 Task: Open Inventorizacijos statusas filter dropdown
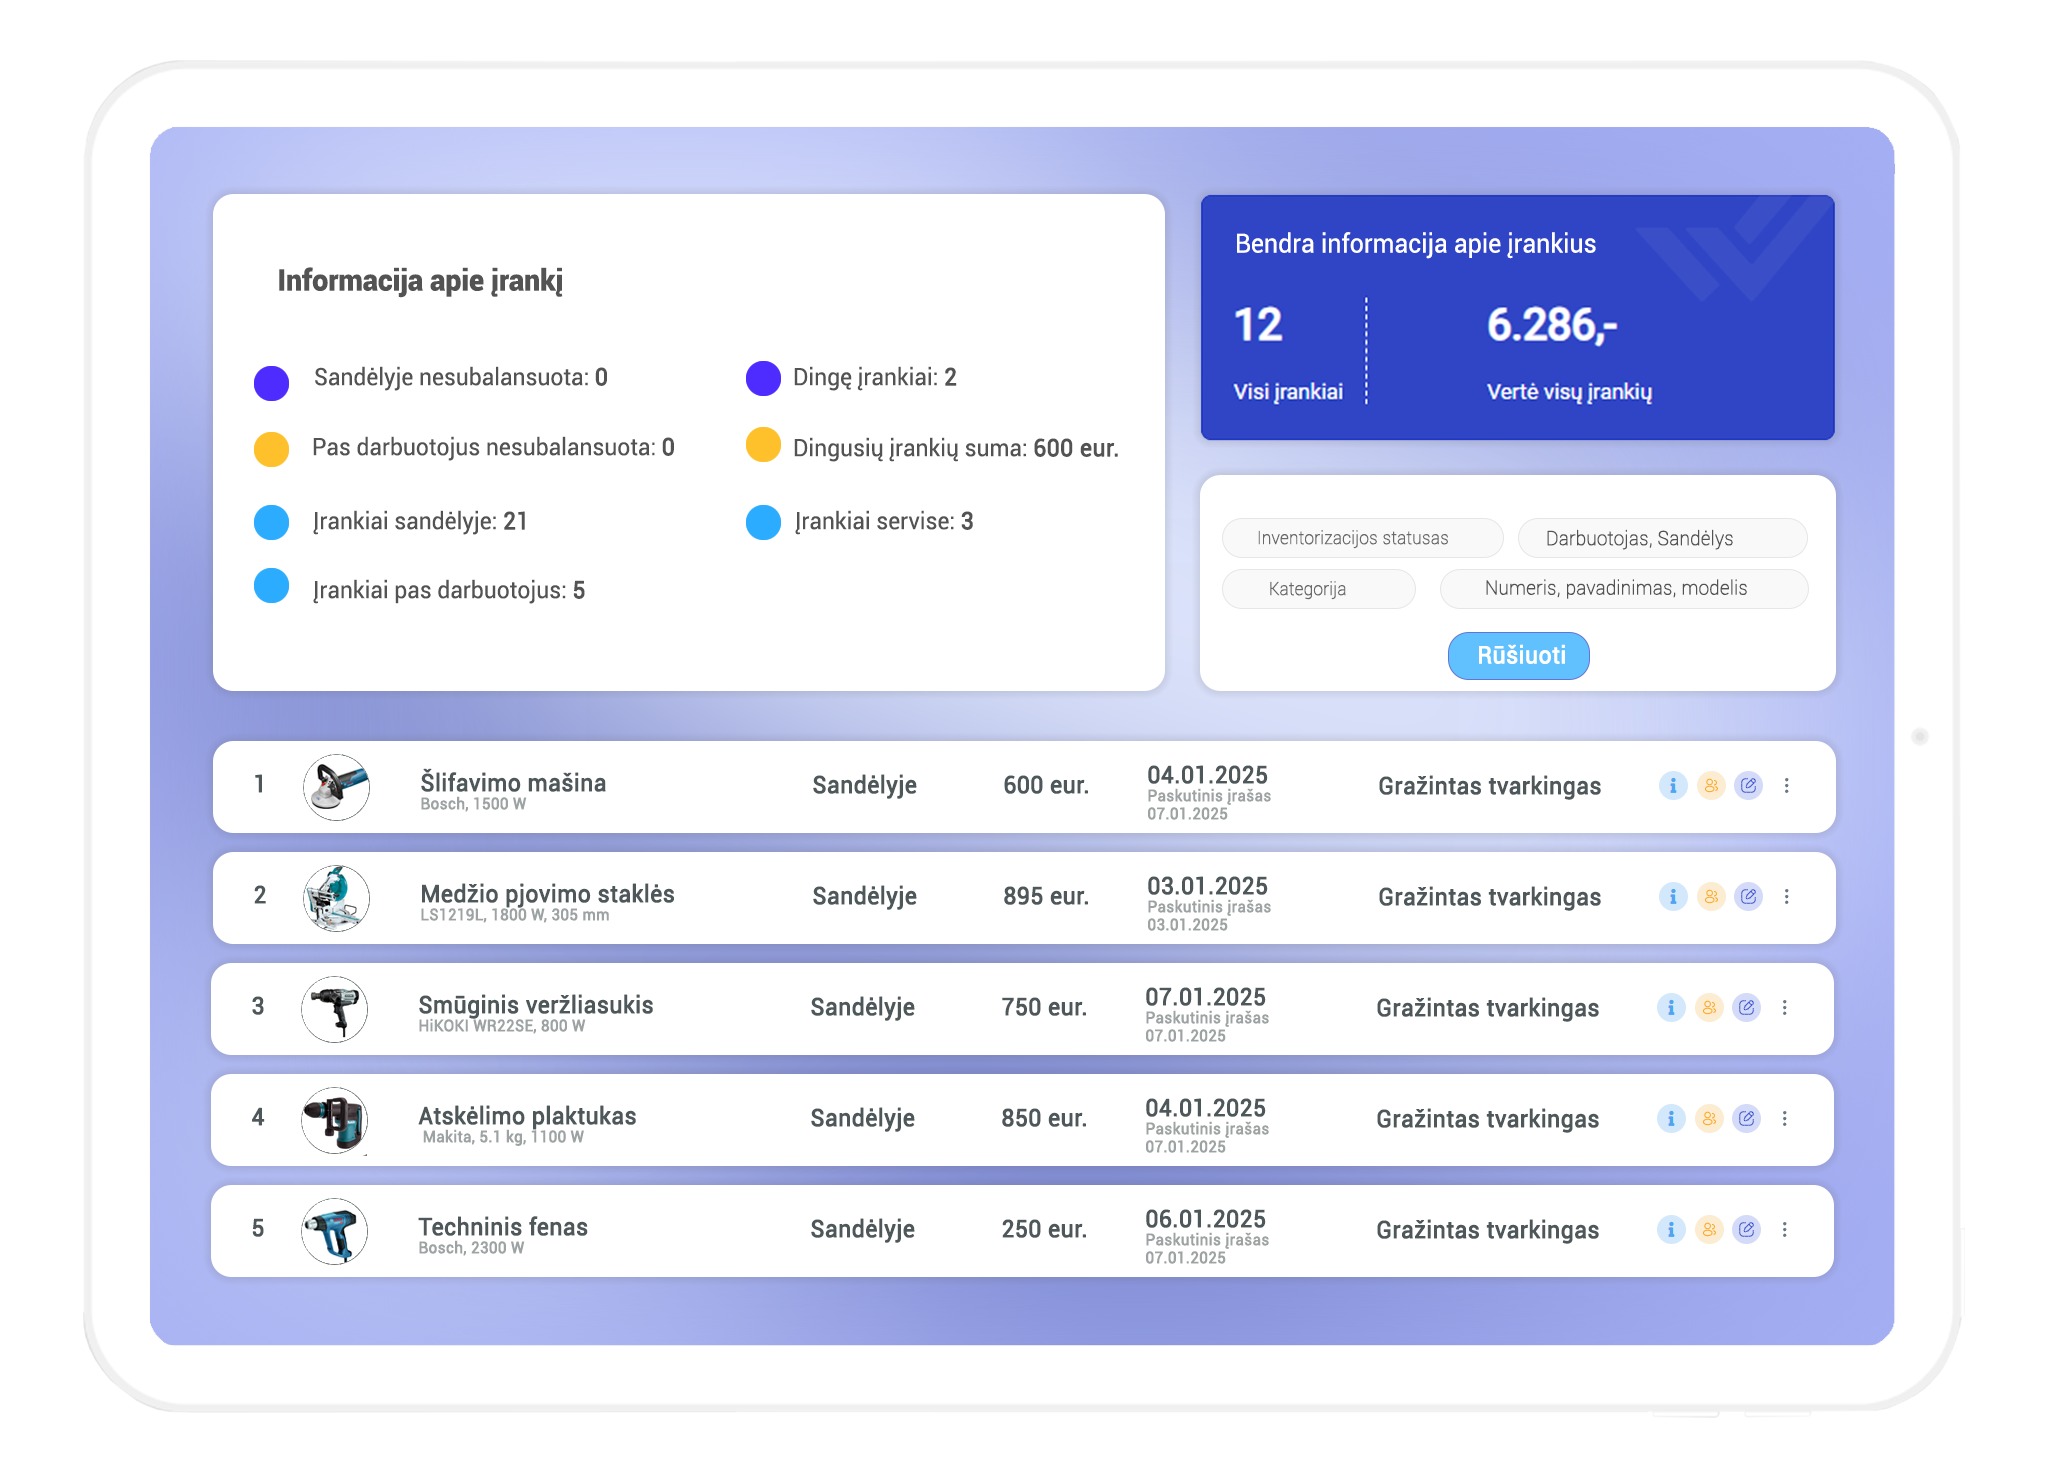click(x=1361, y=538)
